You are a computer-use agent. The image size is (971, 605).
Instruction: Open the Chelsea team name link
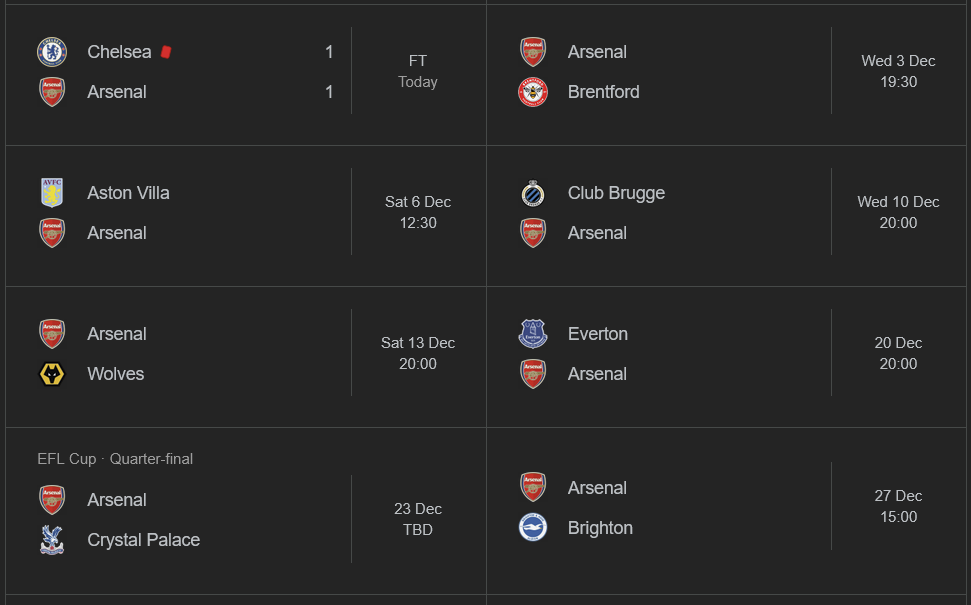click(x=119, y=52)
